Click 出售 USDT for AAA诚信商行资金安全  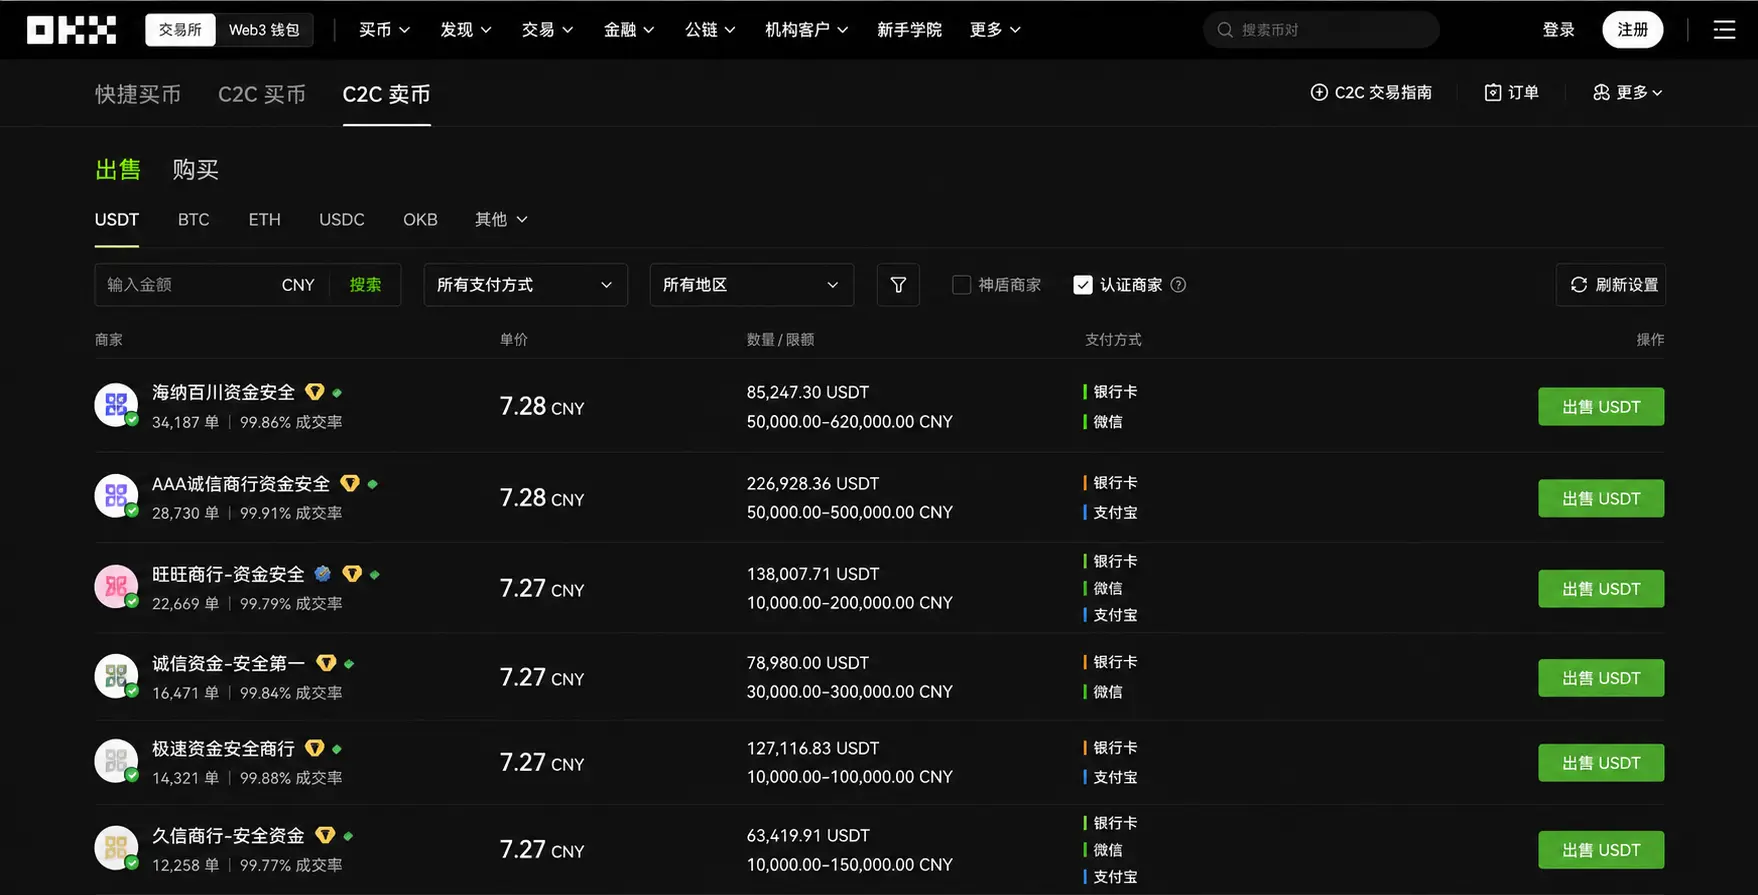pyautogui.click(x=1601, y=498)
